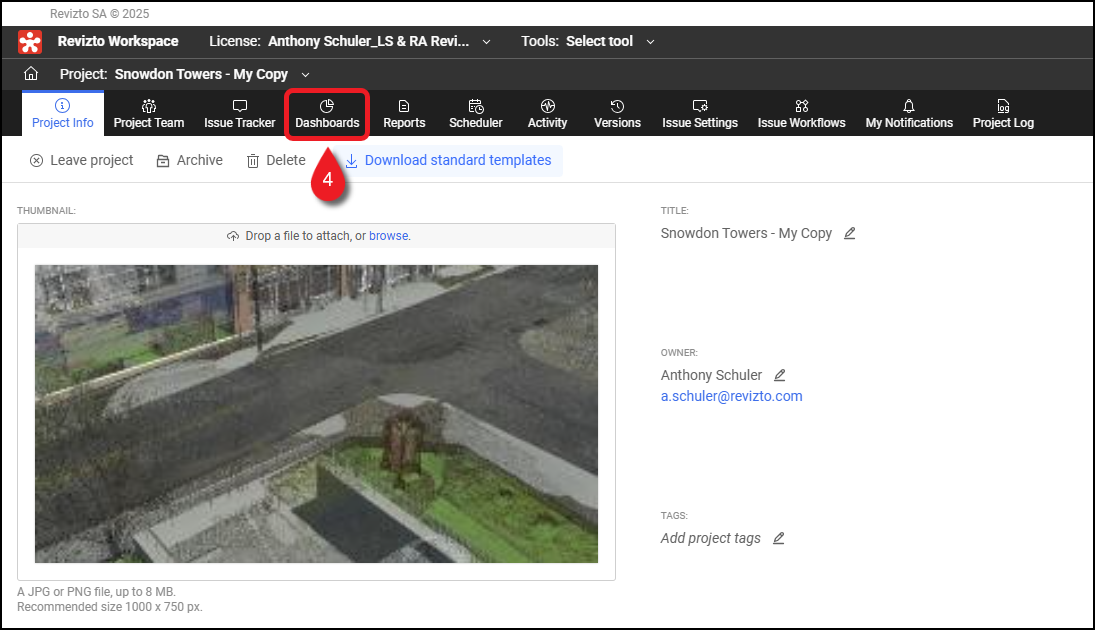
Task: Go to the Issue Workflows tab
Action: click(801, 114)
